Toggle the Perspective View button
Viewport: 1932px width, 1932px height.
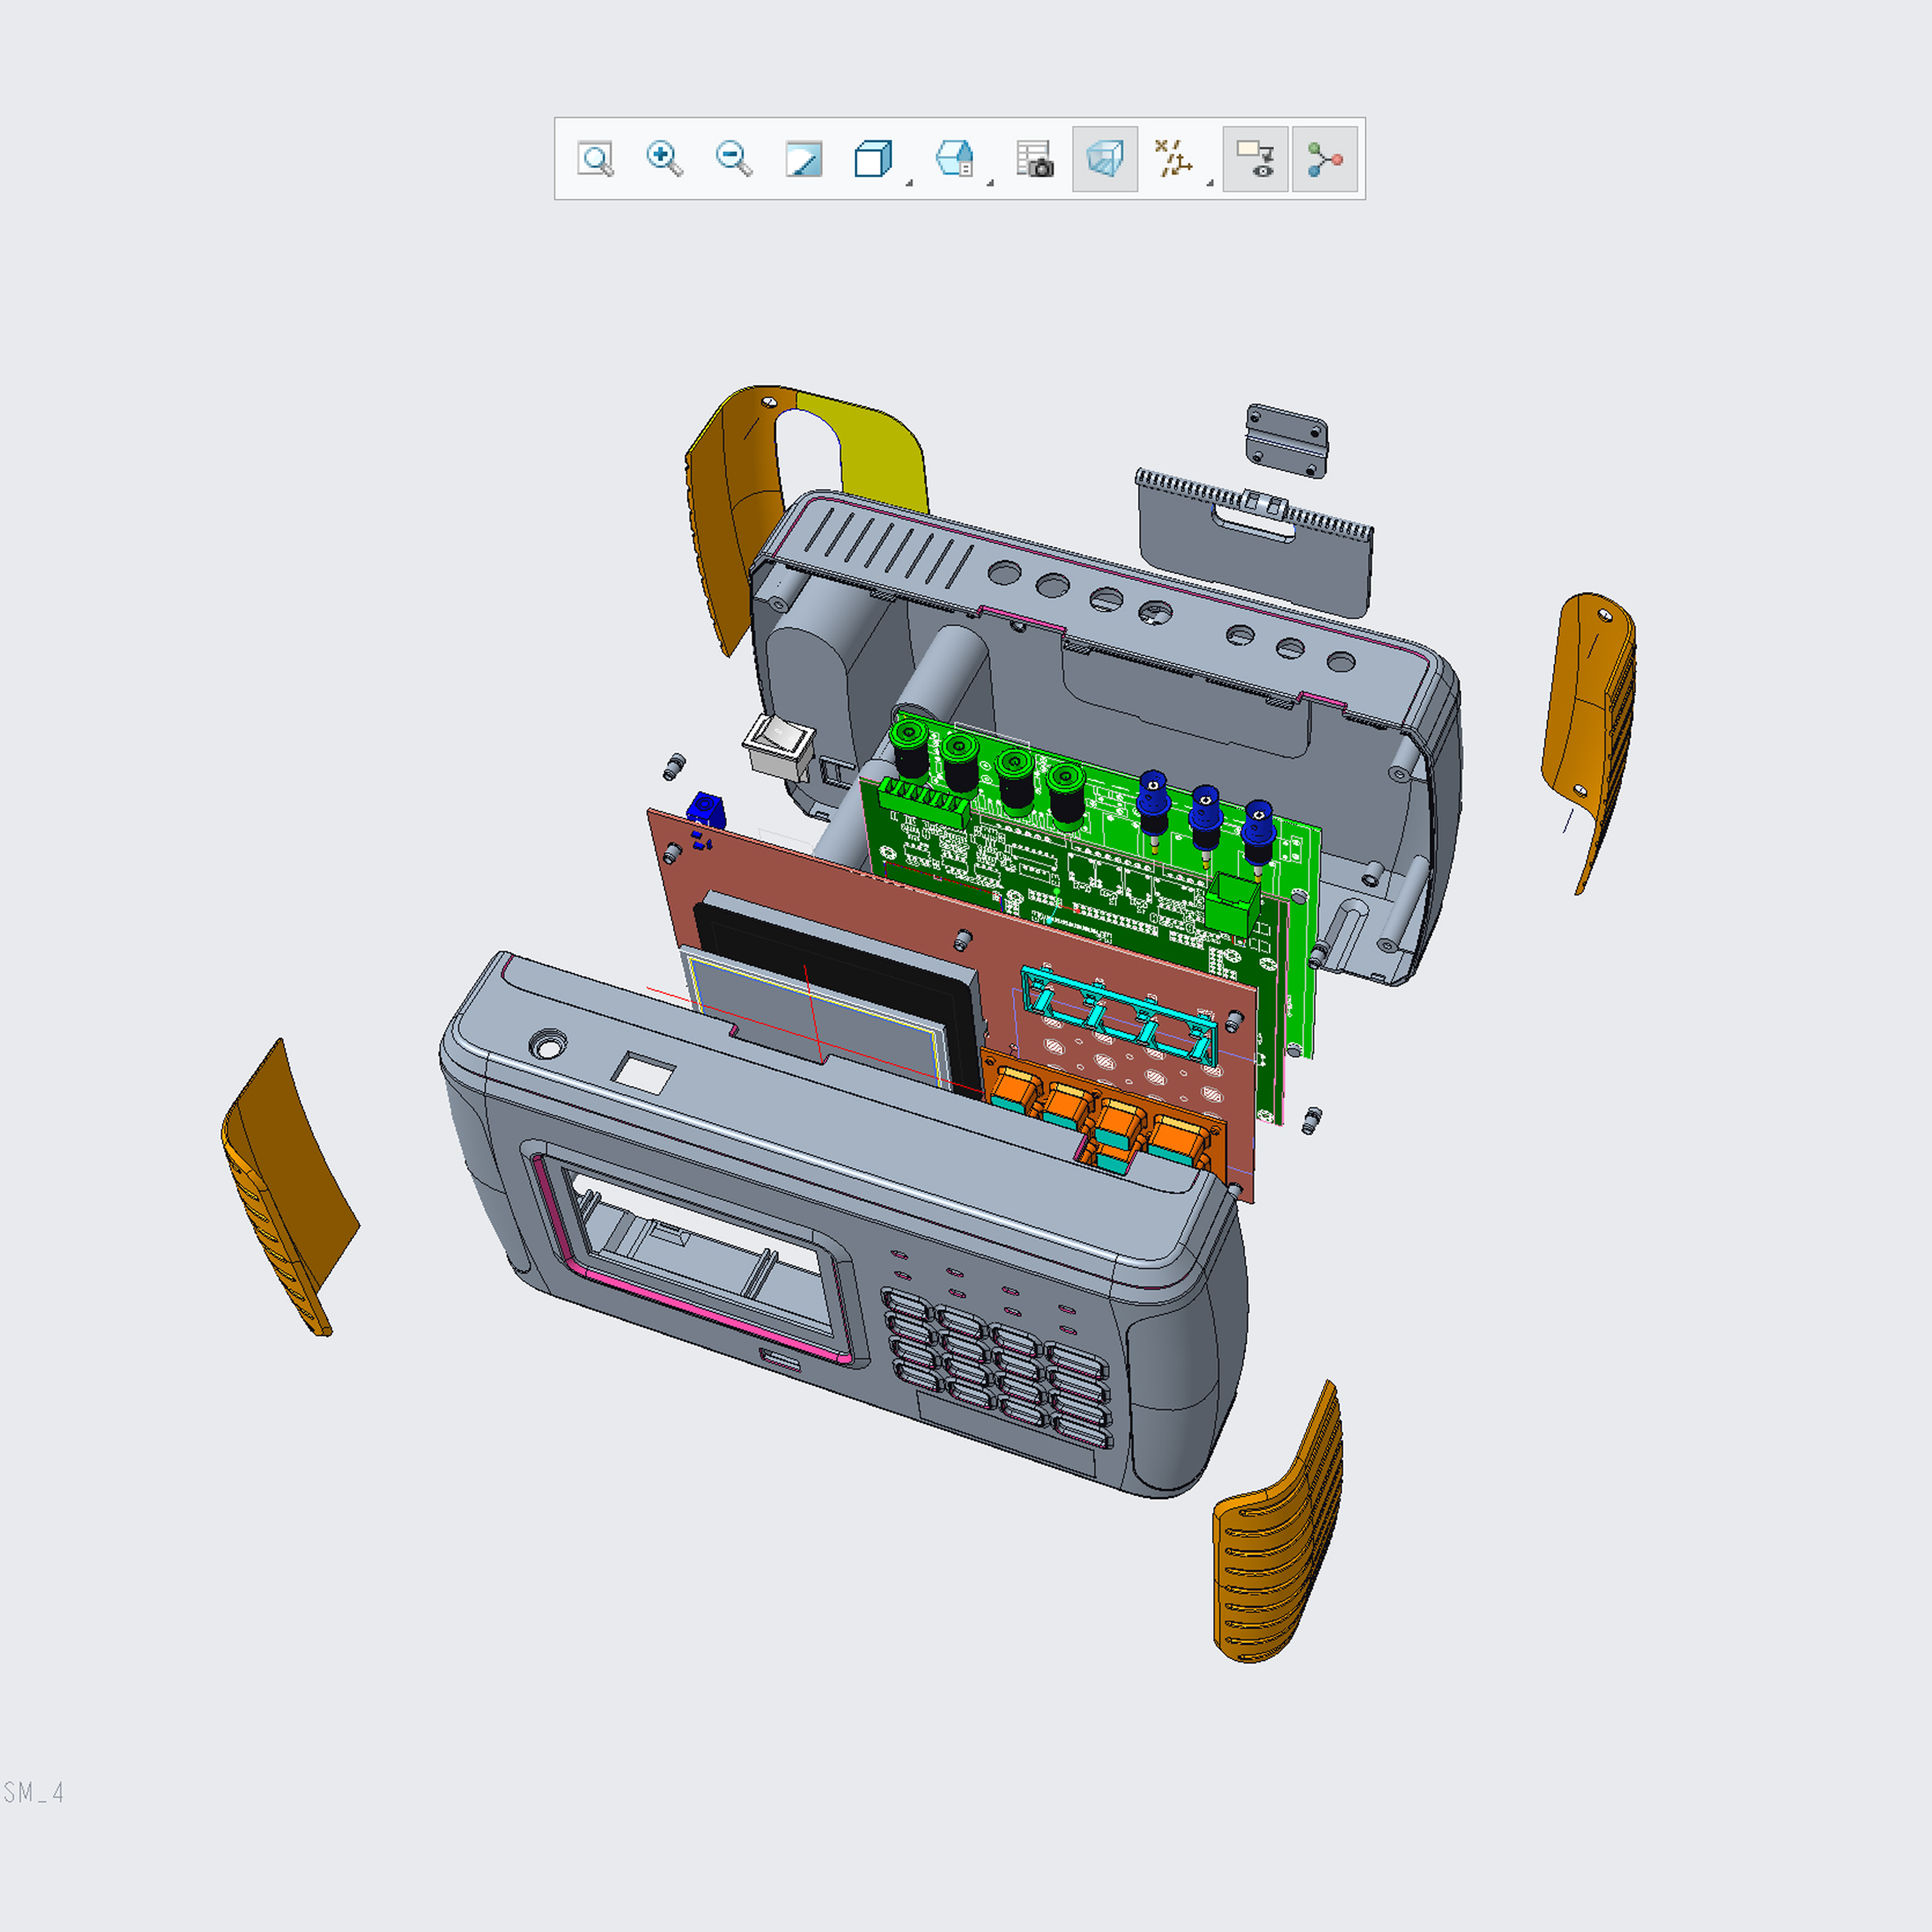1105,159
